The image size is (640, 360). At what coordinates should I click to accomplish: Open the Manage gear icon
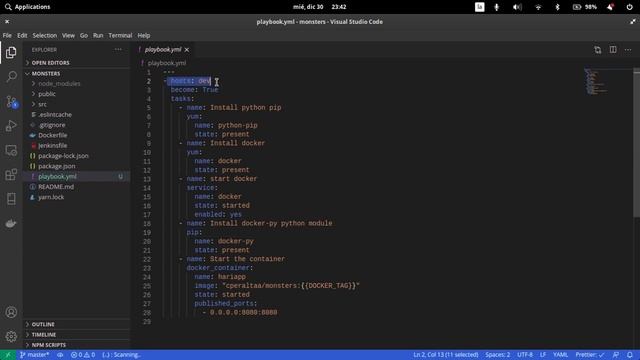[x=11, y=336]
